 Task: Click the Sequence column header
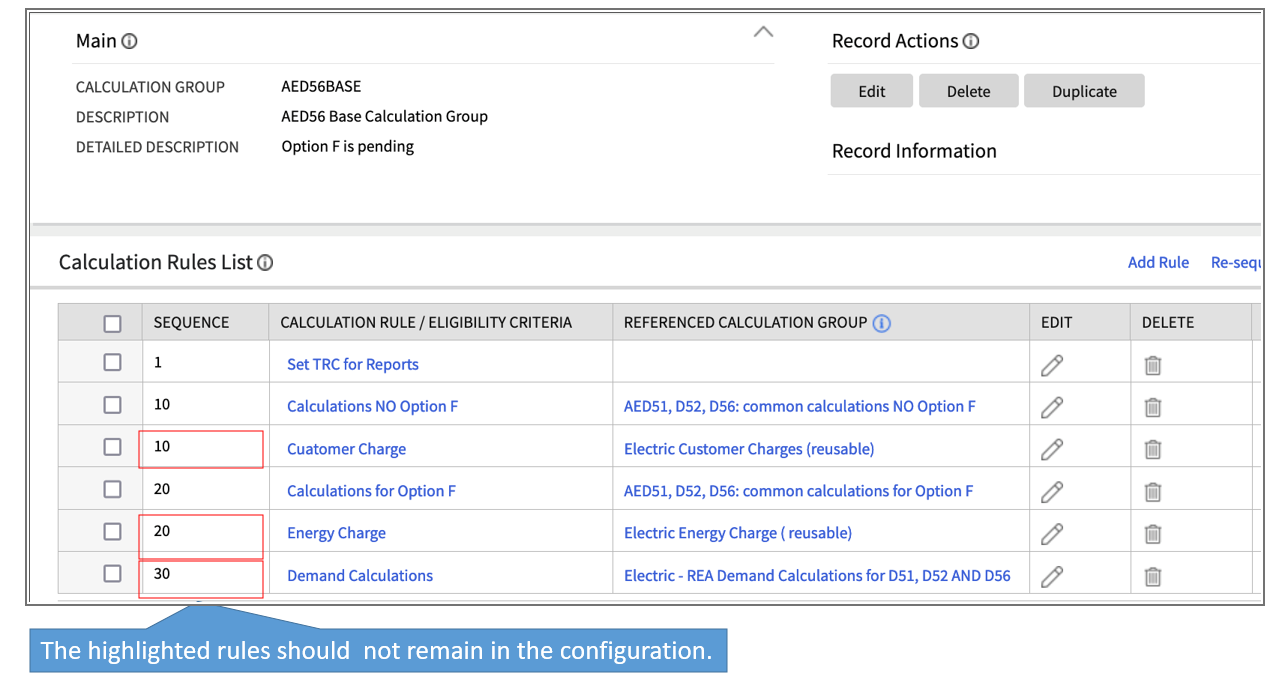pyautogui.click(x=191, y=323)
